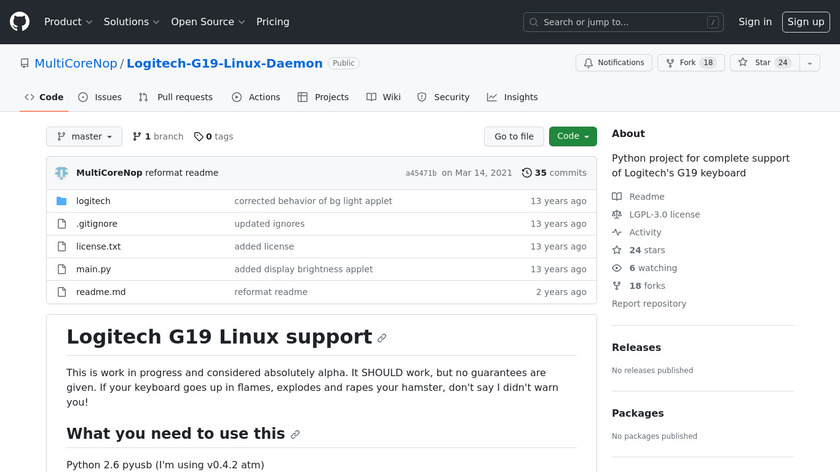The image size is (840, 472).
Task: Click the LGPL-3.0 license scale icon
Action: (617, 214)
